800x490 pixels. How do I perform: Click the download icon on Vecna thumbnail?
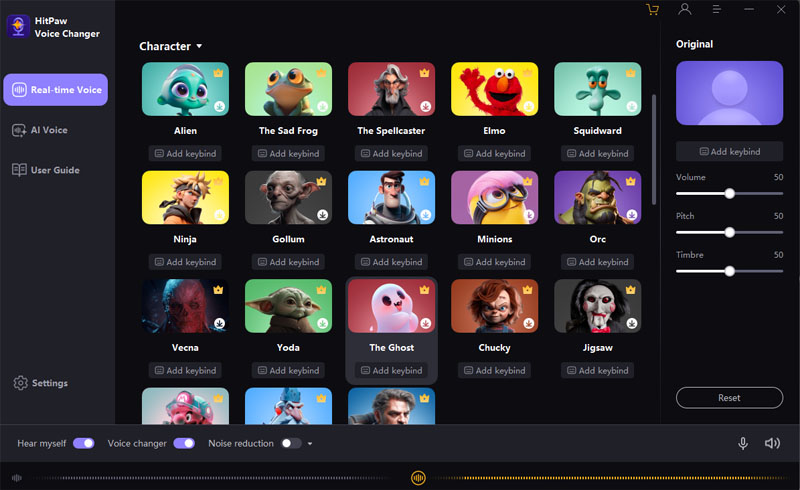(219, 322)
